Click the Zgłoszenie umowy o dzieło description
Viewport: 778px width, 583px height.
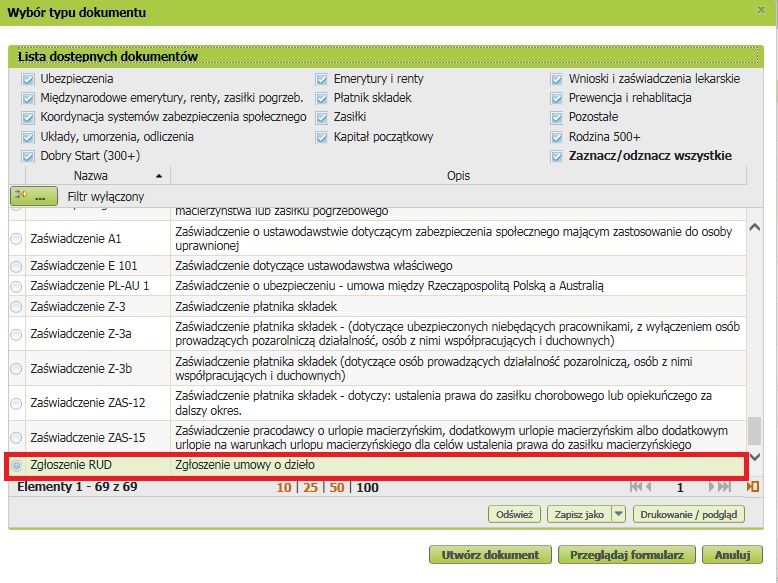245,465
